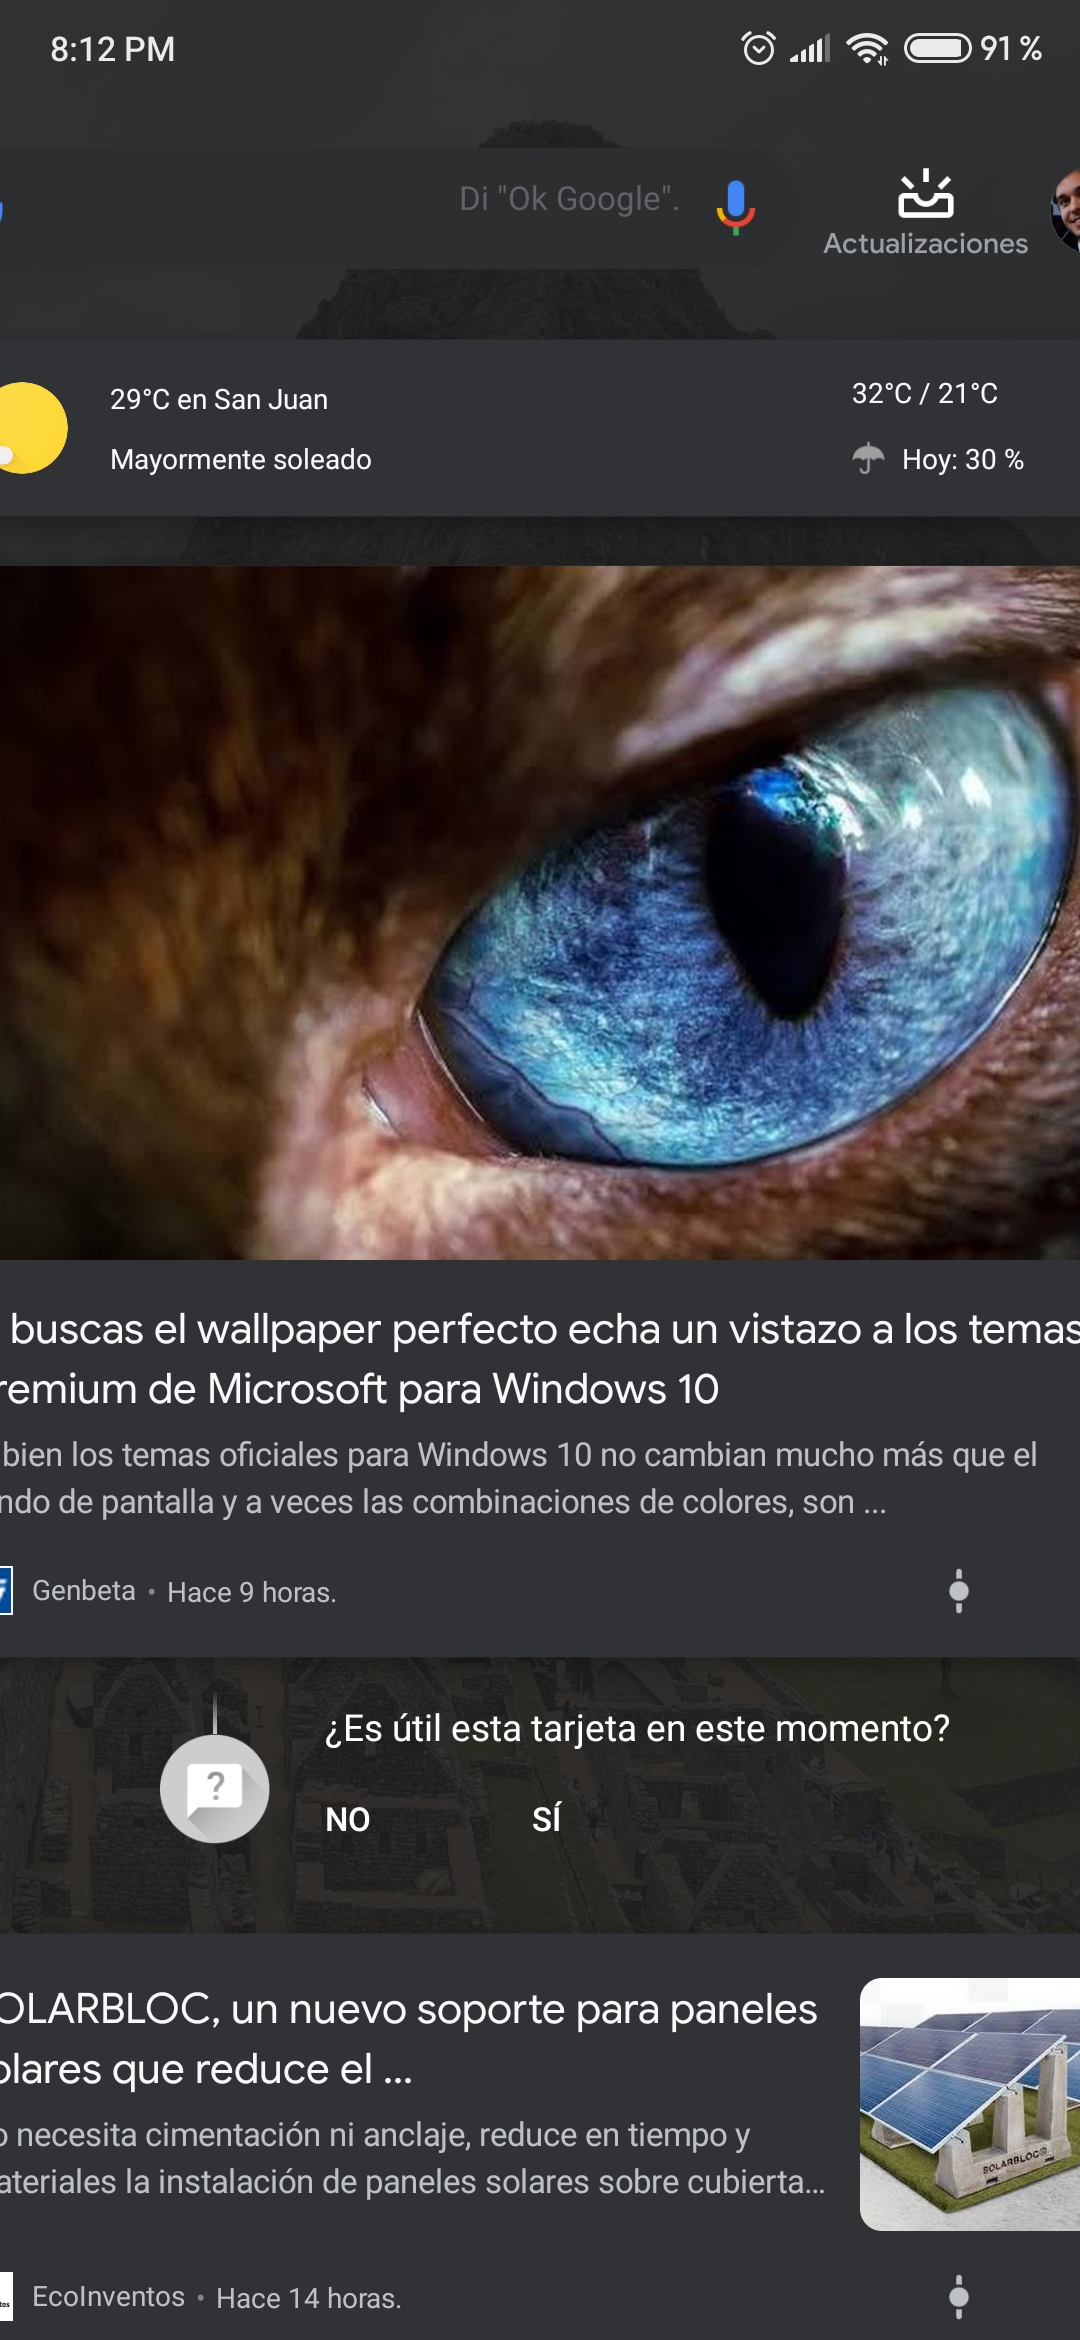Tap the umbrella rain chance icon
1080x2340 pixels.
pos(868,459)
